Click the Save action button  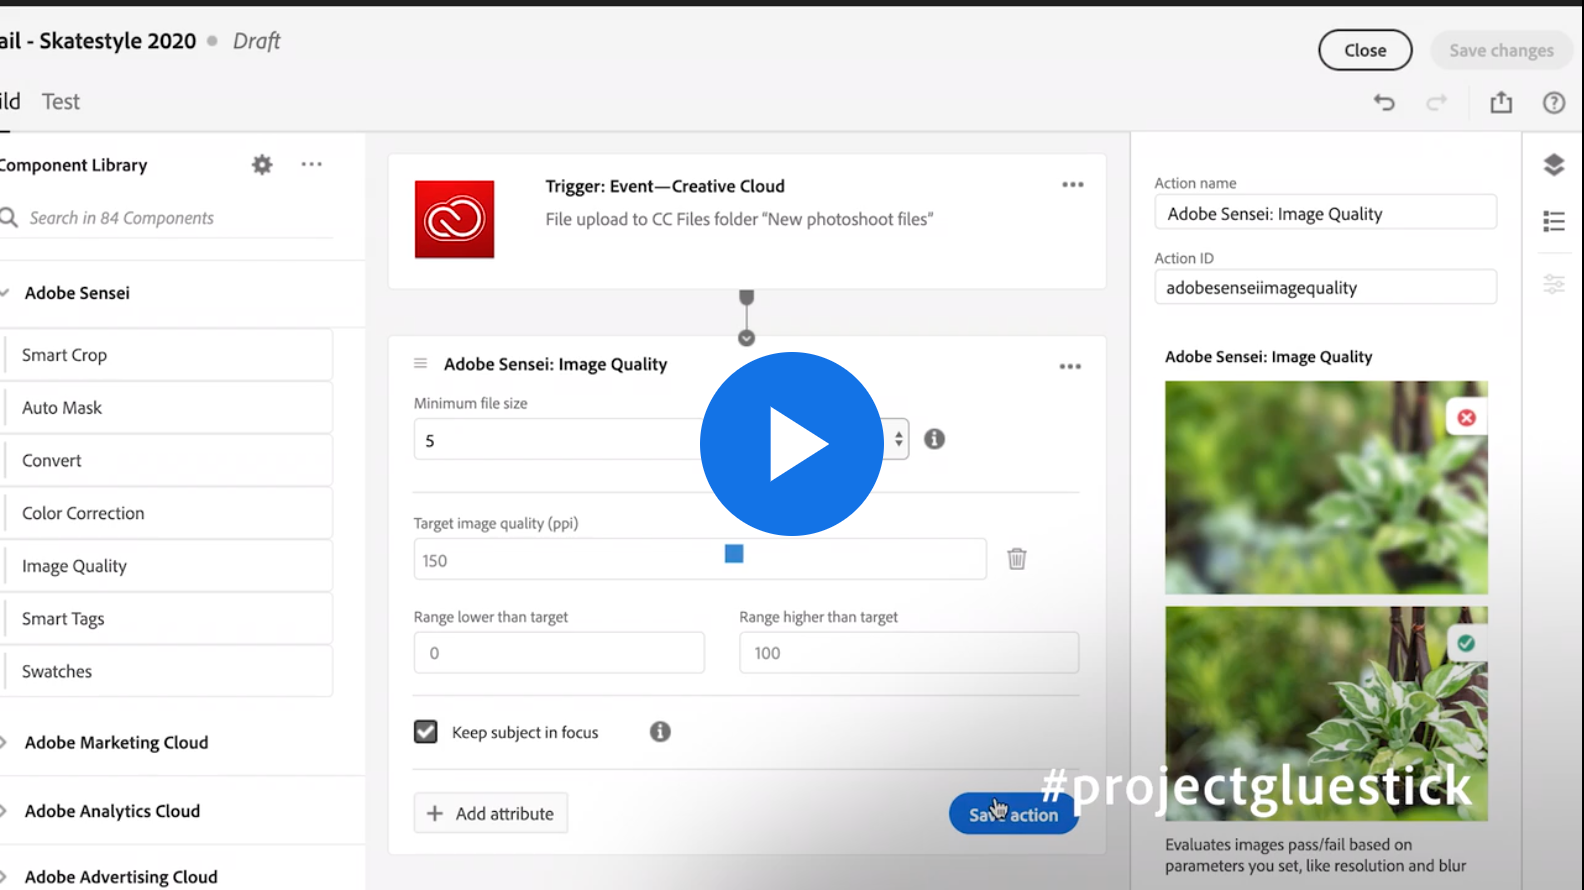[x=1013, y=814]
